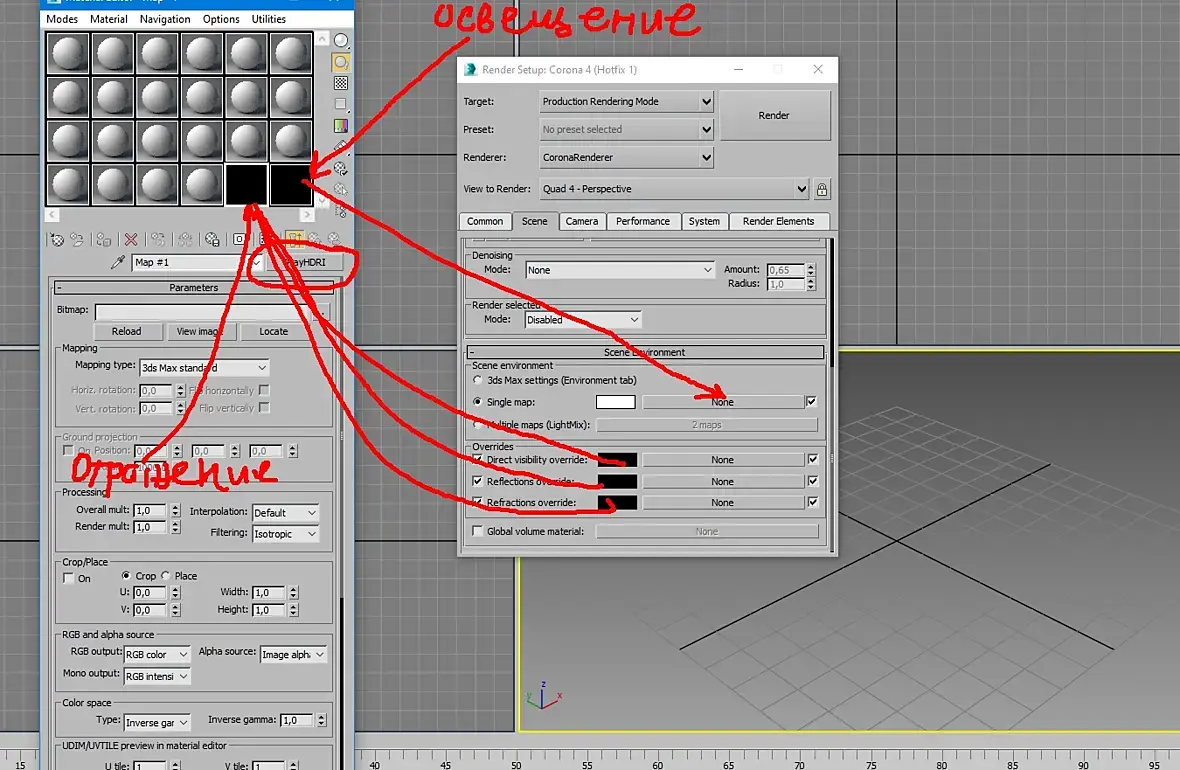Click the Get Material icon

(57, 239)
